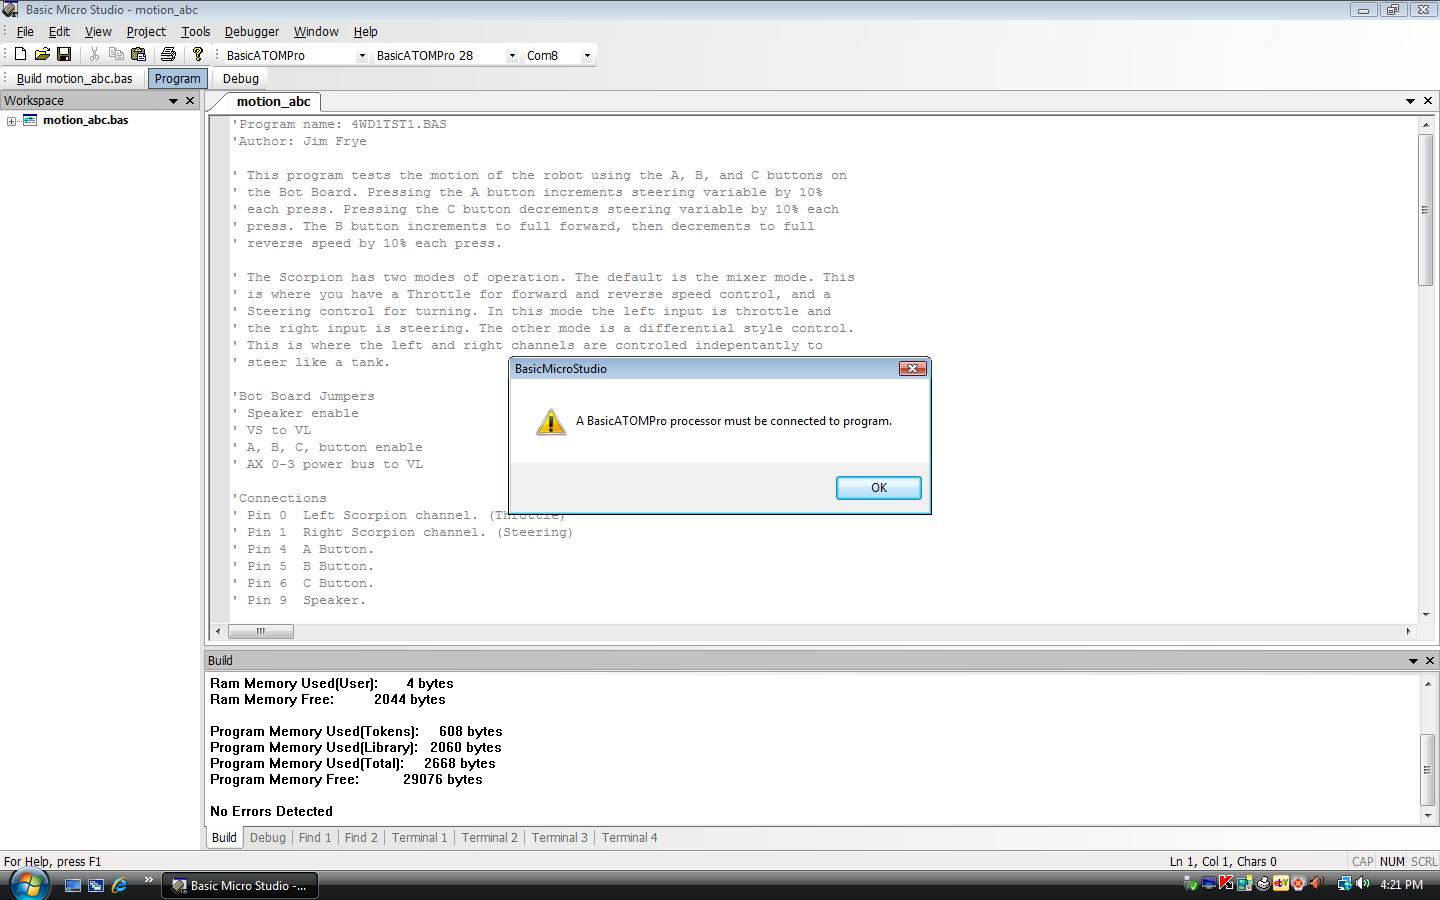Click OK in the error dialog
This screenshot has height=900, width=1440.
coord(878,488)
